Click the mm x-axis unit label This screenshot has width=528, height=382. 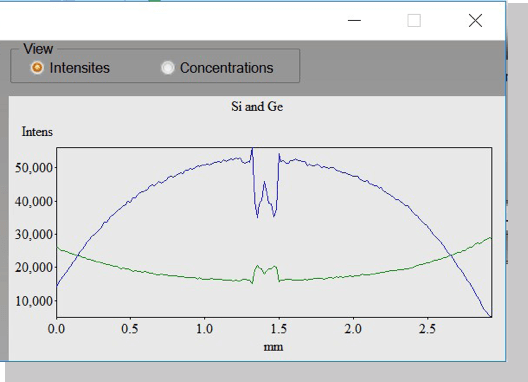(273, 347)
